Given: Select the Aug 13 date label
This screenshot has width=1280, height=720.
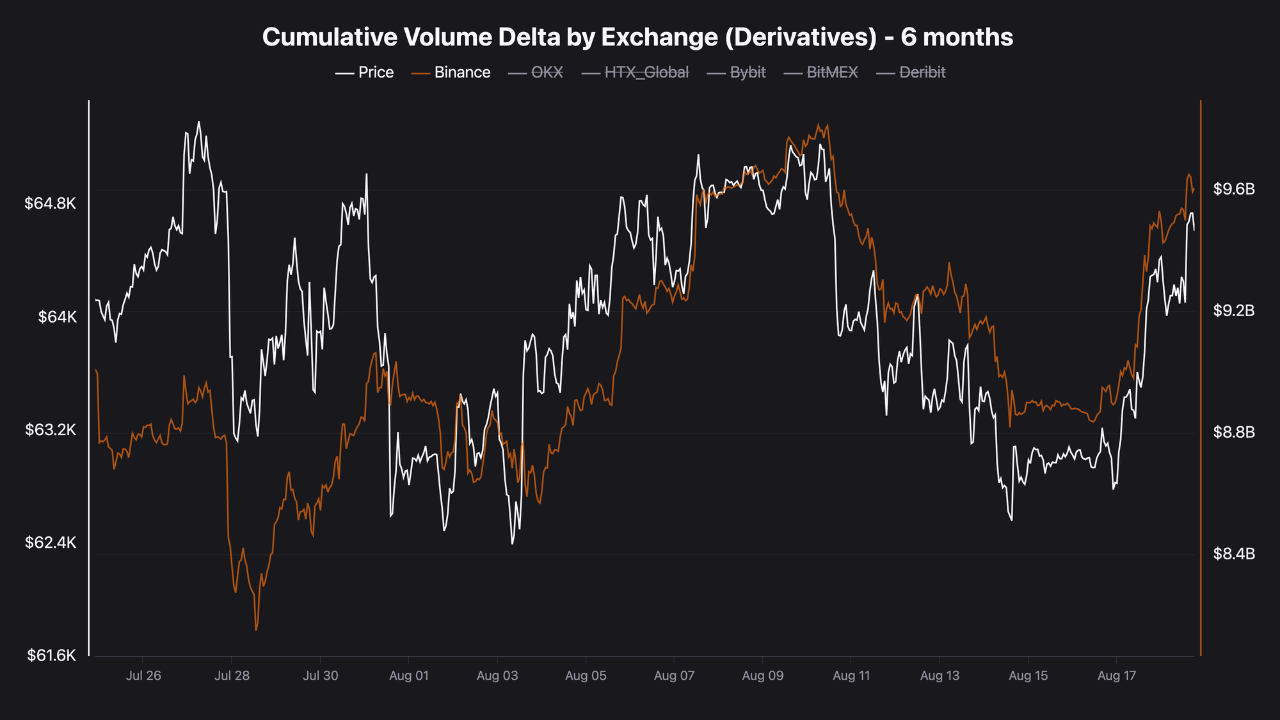Looking at the screenshot, I should coord(939,676).
